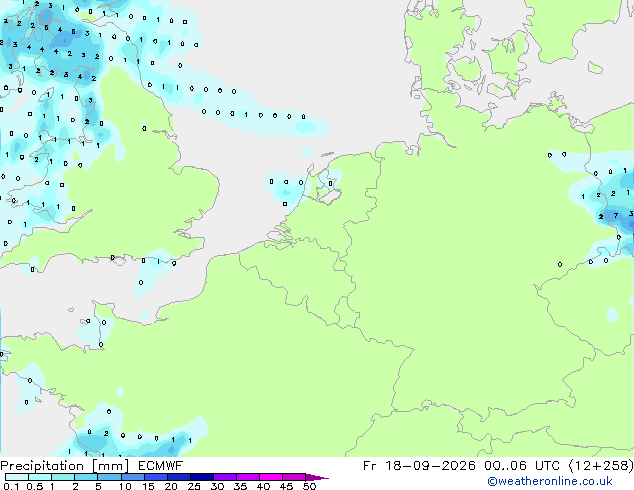The width and height of the screenshot is (634, 490).
Task: Open the weatheronline.co.uk copyright link
Action: coord(550,481)
